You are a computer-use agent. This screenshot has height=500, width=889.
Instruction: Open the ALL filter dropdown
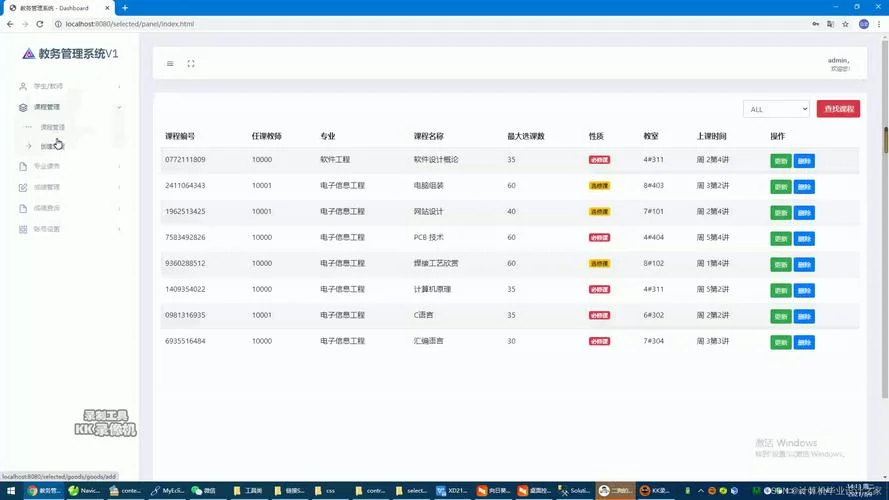pos(776,109)
